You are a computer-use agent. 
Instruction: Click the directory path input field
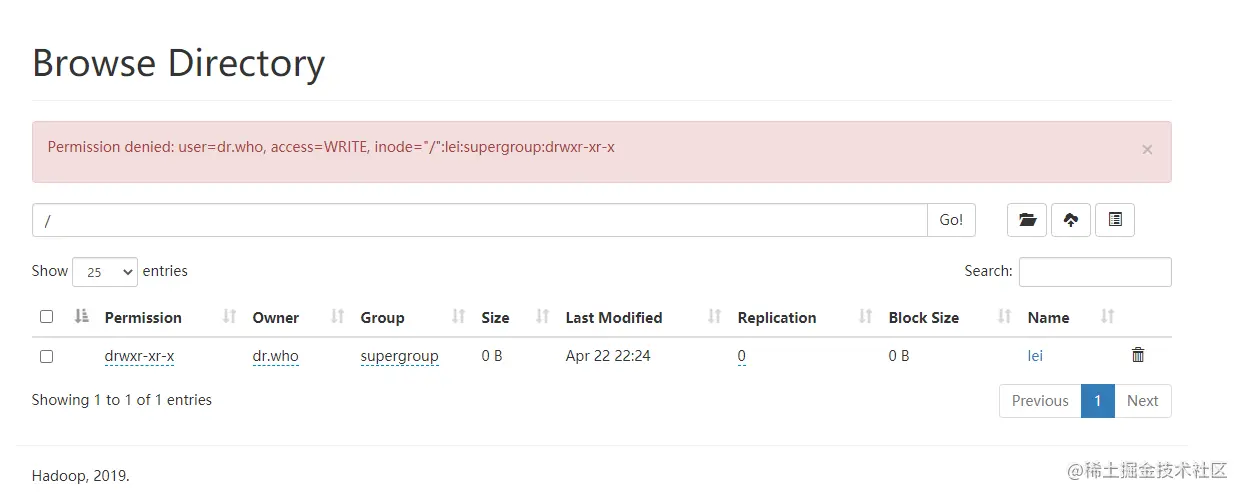pos(480,220)
